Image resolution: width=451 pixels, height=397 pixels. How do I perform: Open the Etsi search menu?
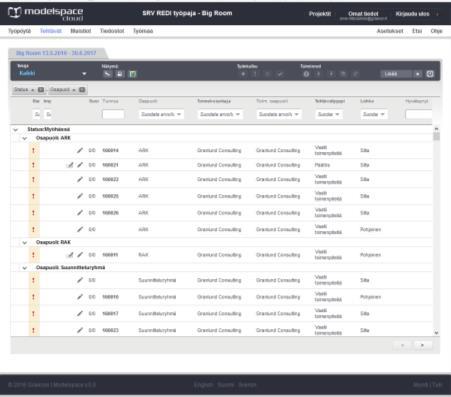click(417, 31)
